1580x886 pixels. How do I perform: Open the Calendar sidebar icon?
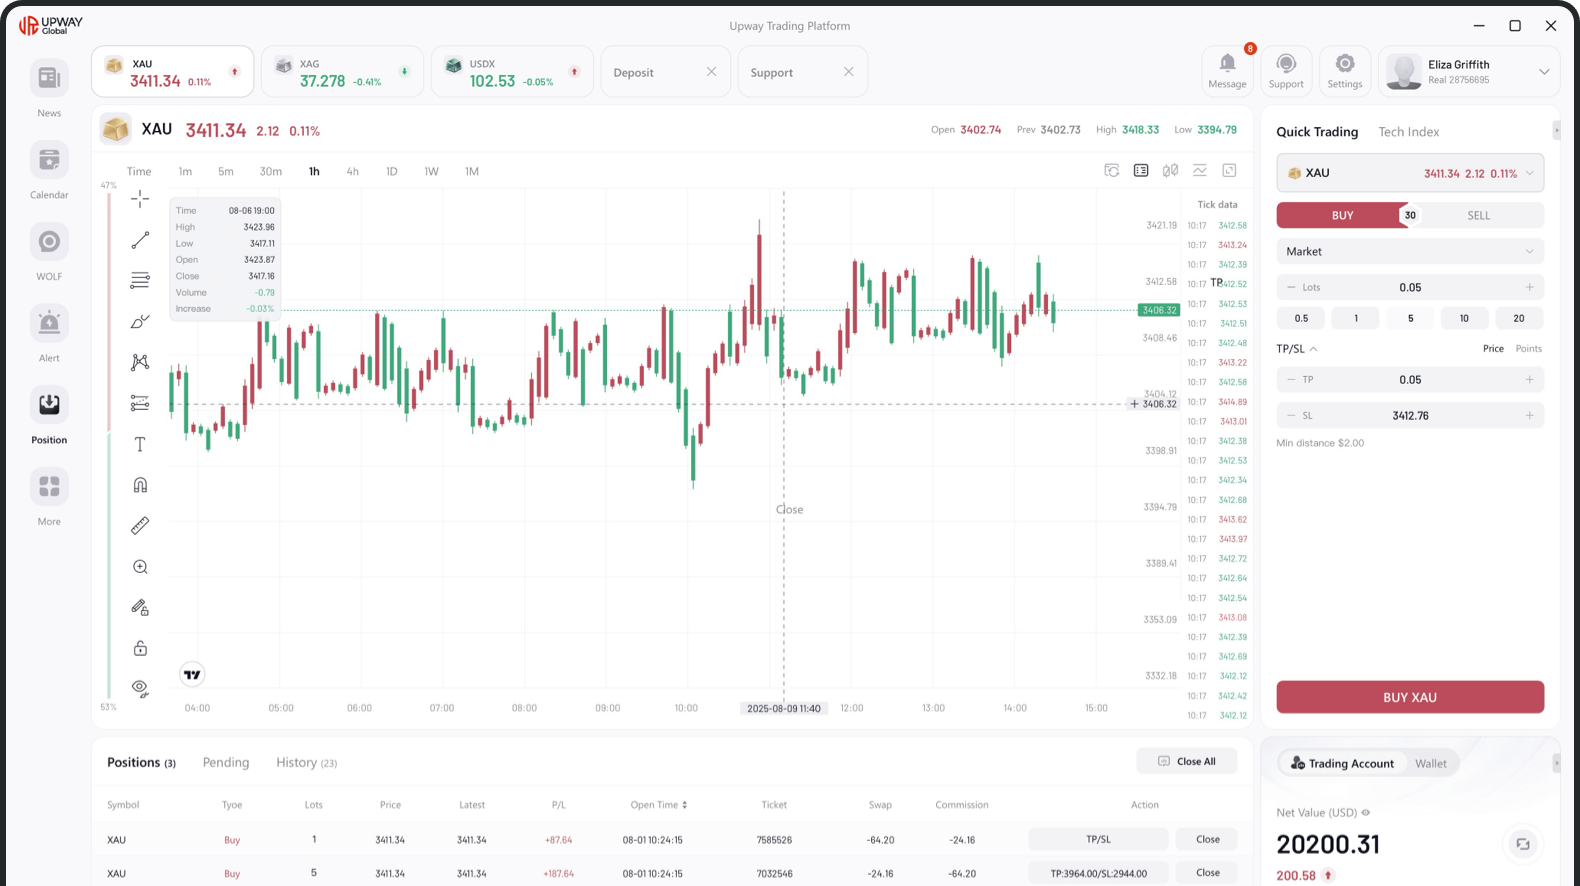click(49, 161)
